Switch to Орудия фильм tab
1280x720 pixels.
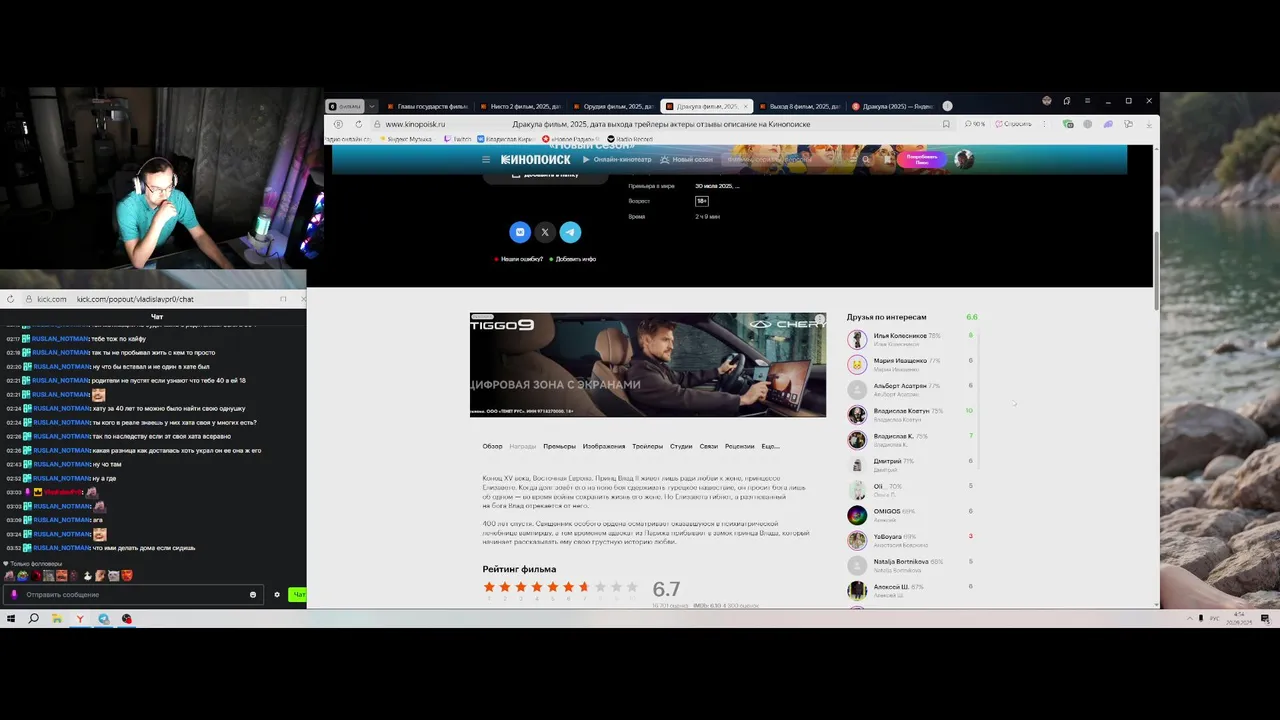click(613, 106)
